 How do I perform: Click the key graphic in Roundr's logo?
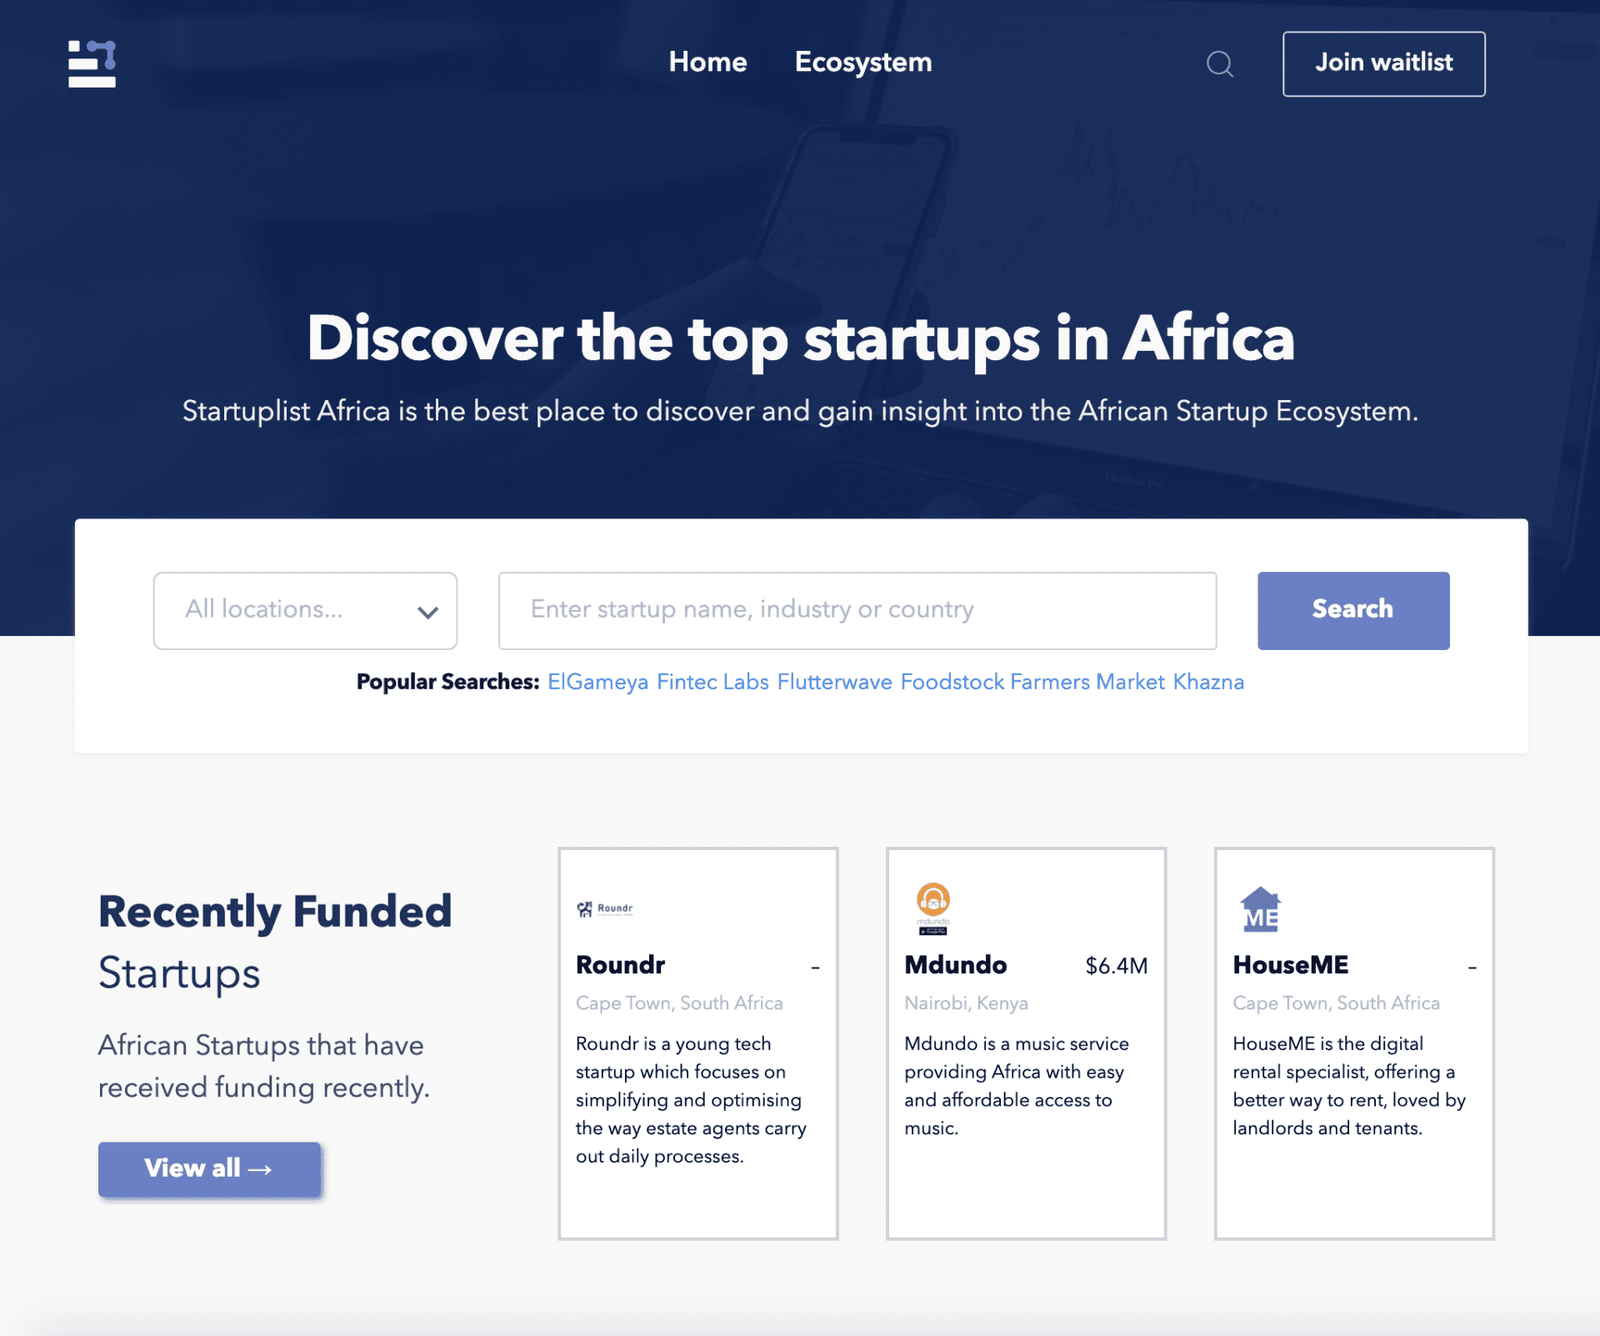pos(583,908)
